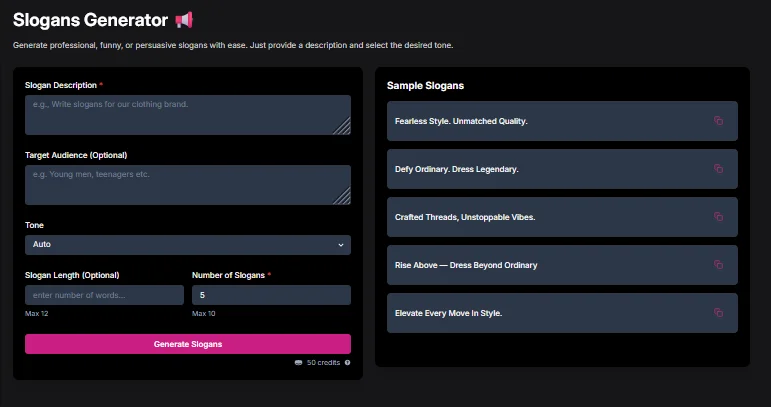
Task: Open the Tone dropdown set to Auto
Action: tap(187, 245)
